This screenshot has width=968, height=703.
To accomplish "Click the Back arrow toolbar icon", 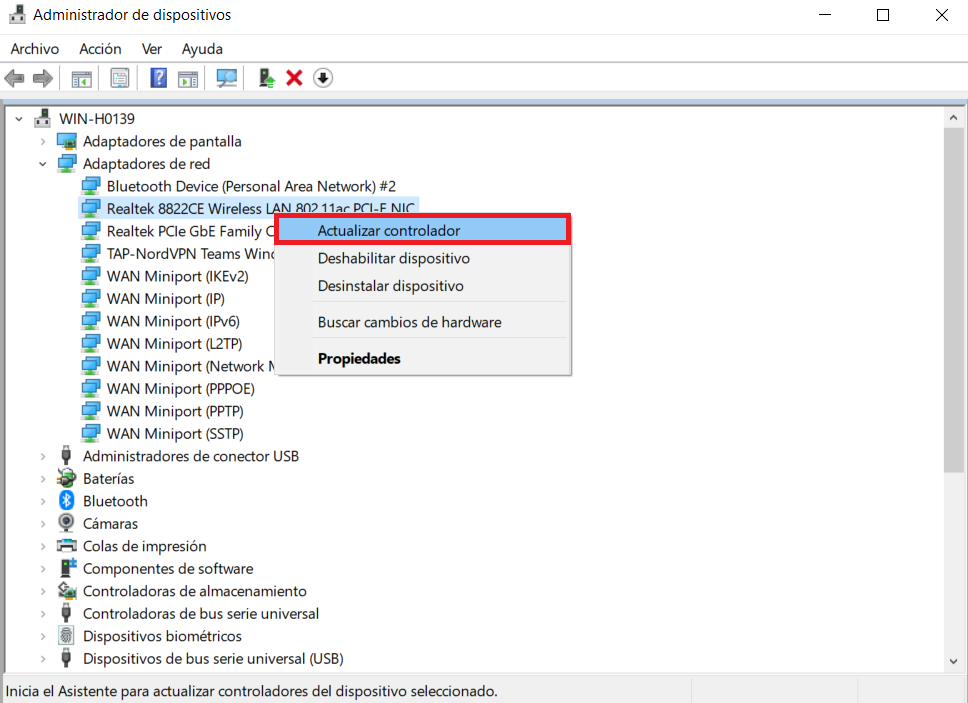I will 14,78.
